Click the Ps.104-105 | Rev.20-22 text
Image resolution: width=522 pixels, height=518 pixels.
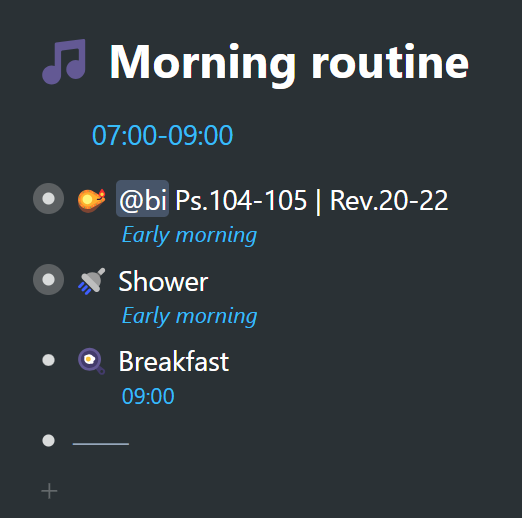[x=312, y=200]
